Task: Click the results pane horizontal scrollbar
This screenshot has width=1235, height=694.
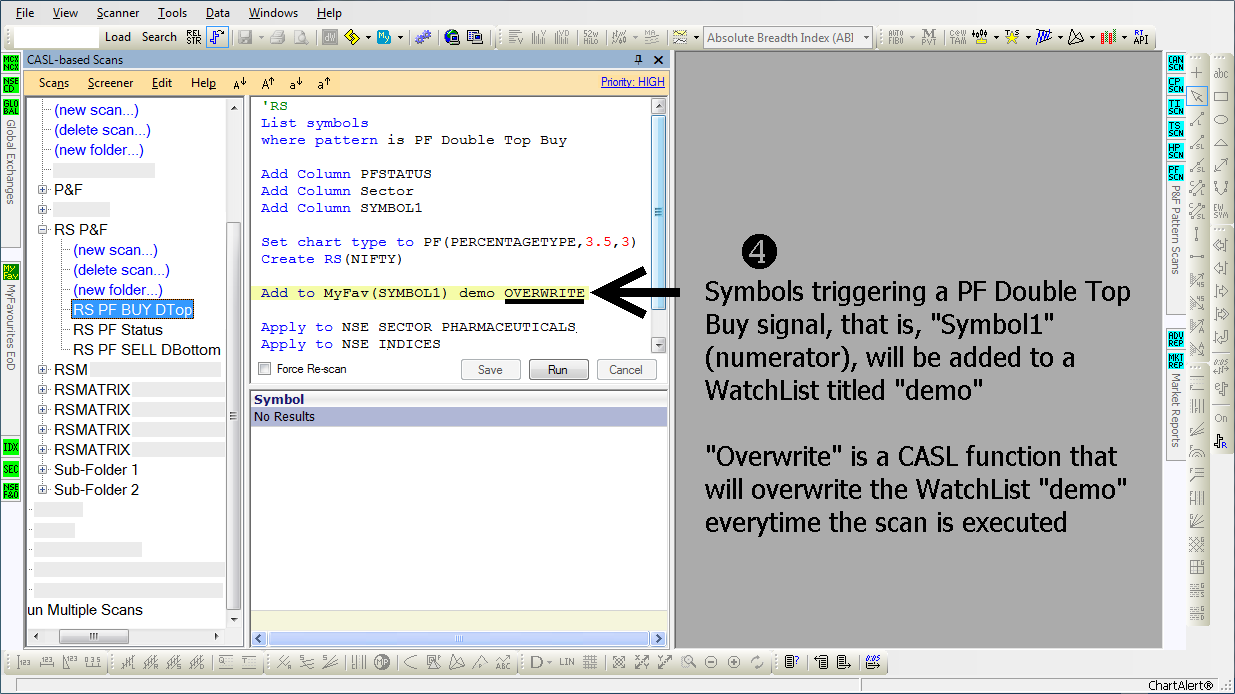Action: tap(458, 637)
